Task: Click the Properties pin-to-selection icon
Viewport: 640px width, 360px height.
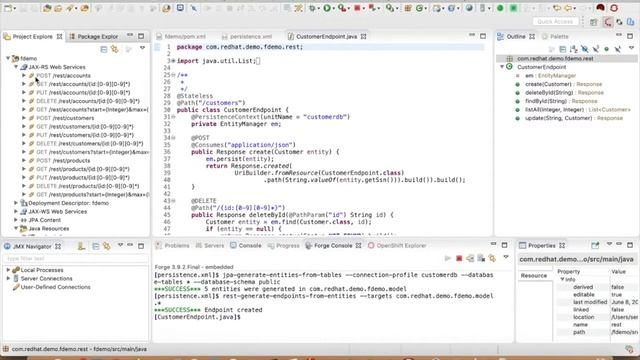Action: 595,245
